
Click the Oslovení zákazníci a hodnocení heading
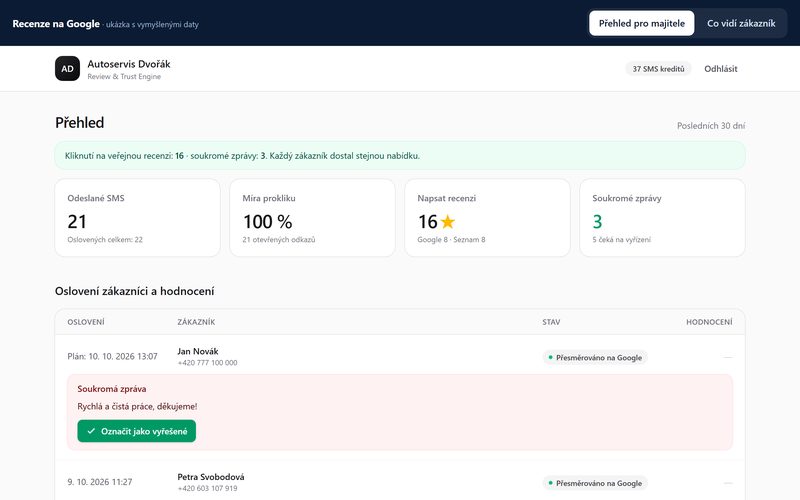(135, 291)
